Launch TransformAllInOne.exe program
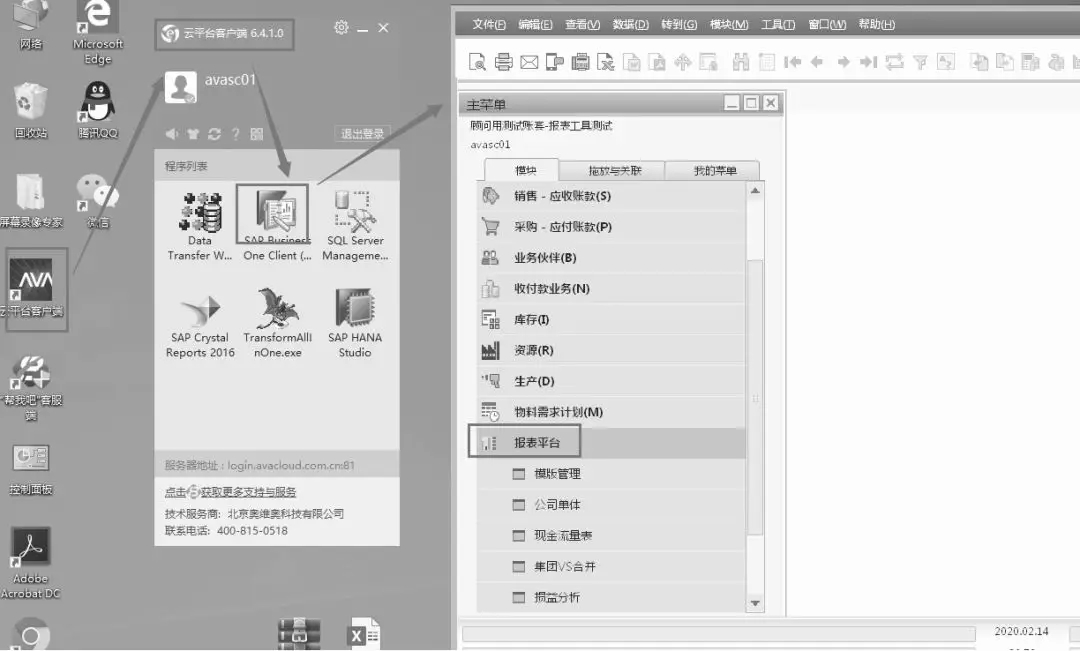The image size is (1080, 651). coord(278,324)
